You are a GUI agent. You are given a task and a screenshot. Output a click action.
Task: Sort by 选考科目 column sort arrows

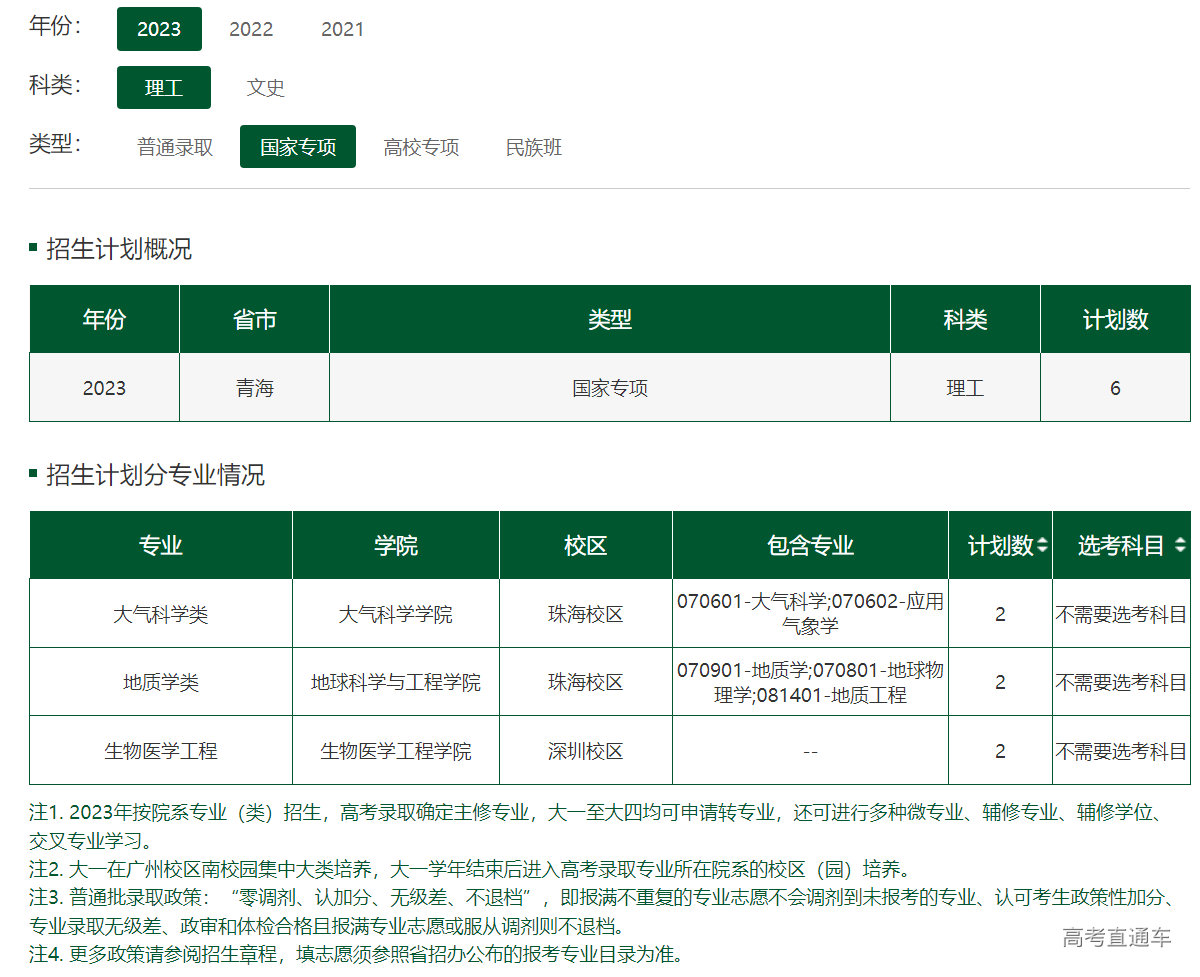point(1181,546)
